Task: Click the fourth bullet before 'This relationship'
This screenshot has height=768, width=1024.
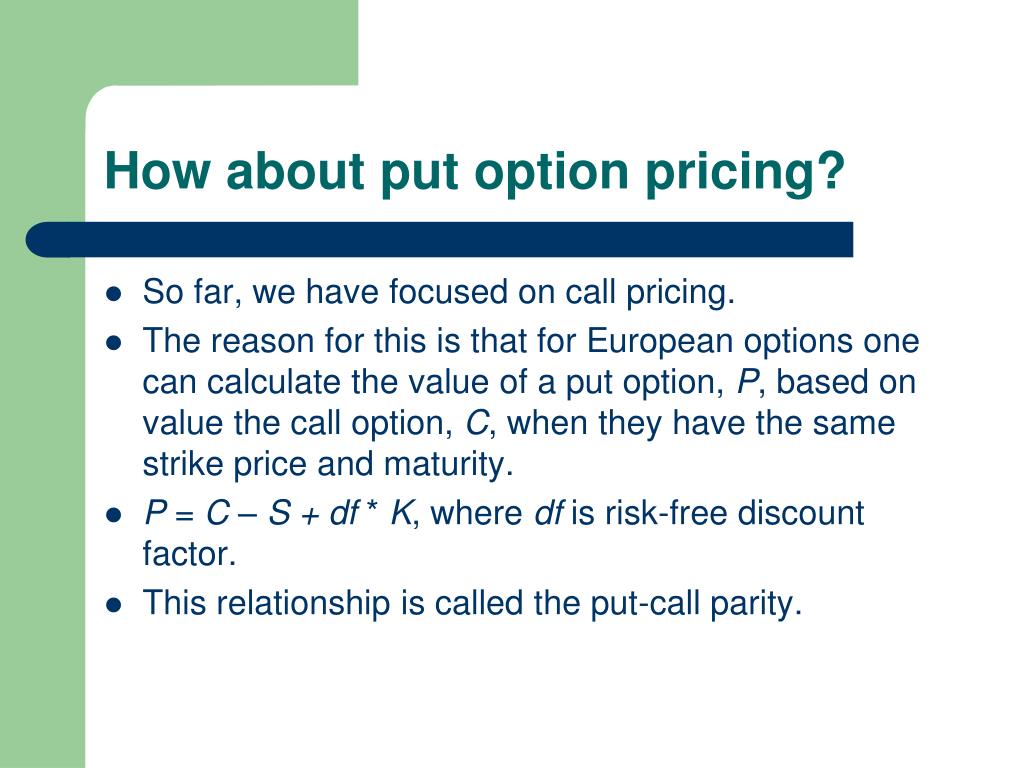Action: pyautogui.click(x=114, y=605)
